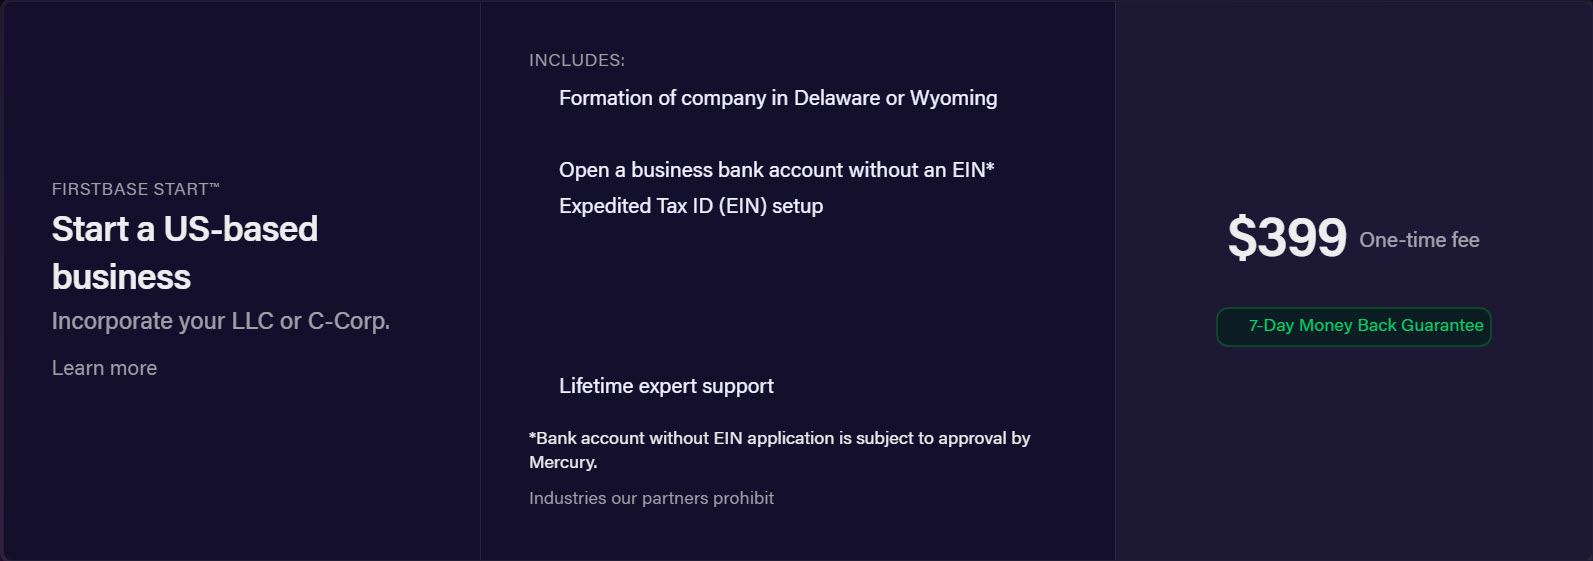Click the FIRSTBASE START label
The height and width of the screenshot is (561, 1593).
(x=130, y=189)
